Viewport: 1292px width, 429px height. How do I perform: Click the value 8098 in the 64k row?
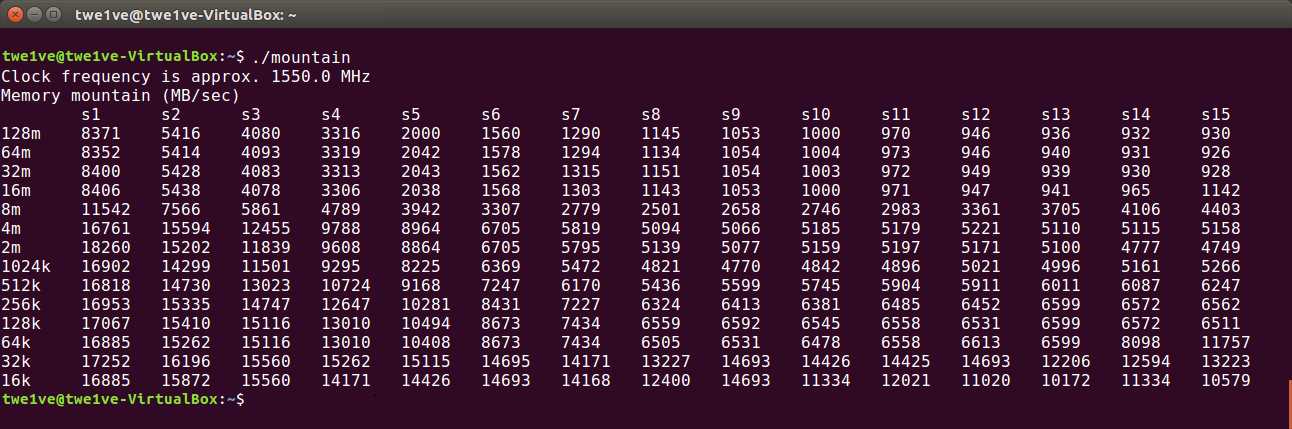coord(1141,342)
